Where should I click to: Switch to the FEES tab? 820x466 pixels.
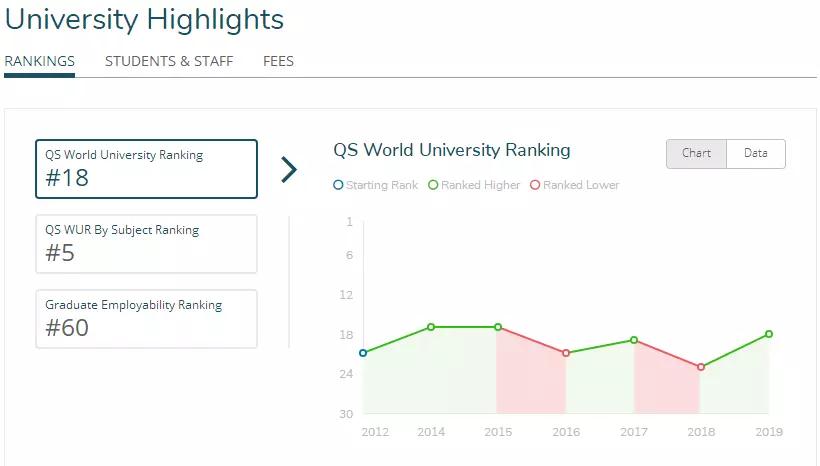pos(278,61)
